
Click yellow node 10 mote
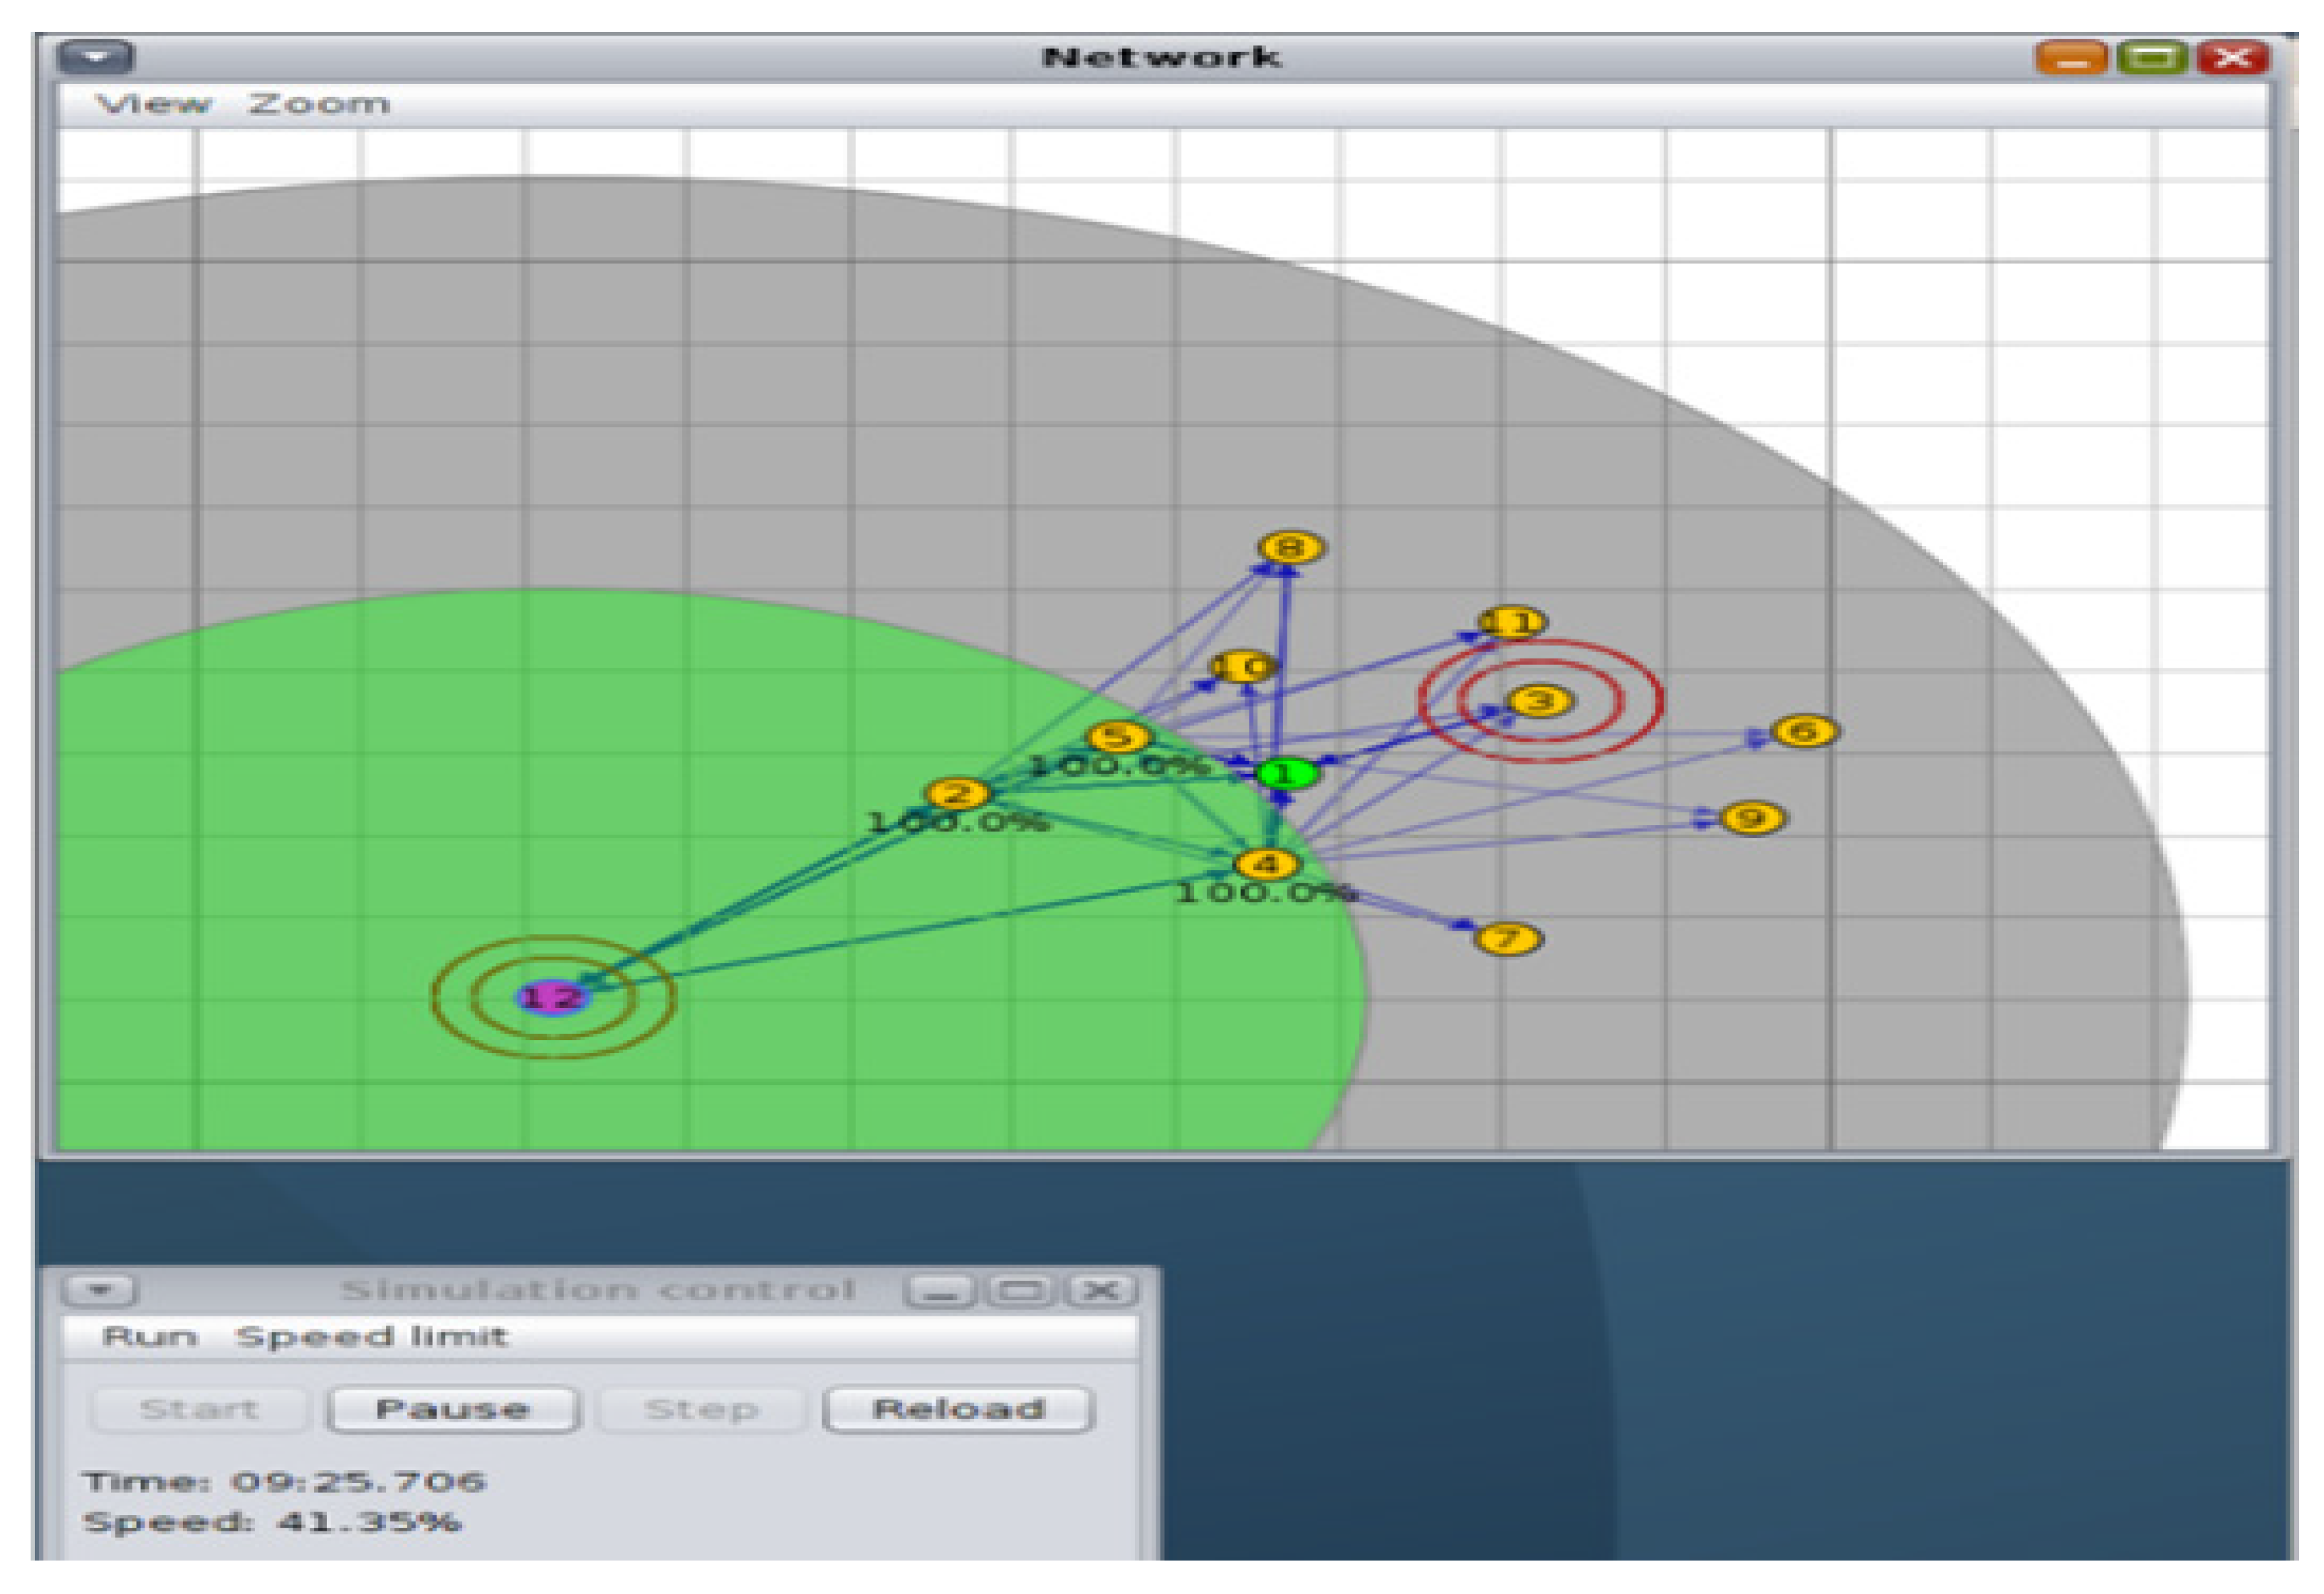[1241, 666]
